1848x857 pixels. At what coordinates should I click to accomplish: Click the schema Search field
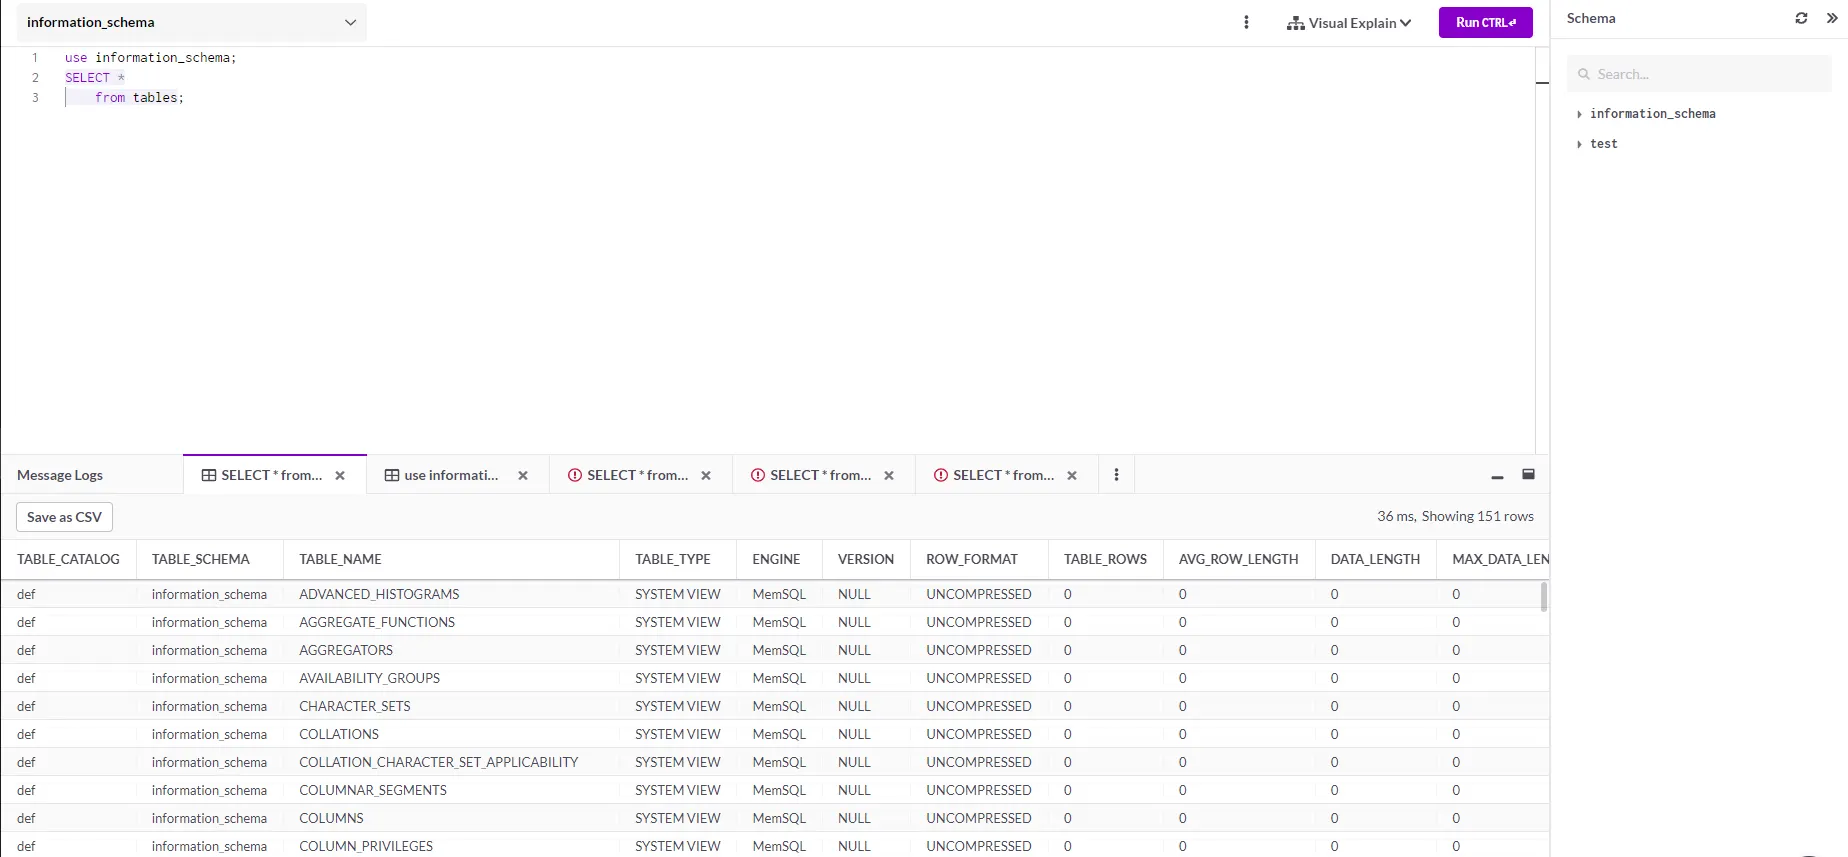click(x=1700, y=74)
